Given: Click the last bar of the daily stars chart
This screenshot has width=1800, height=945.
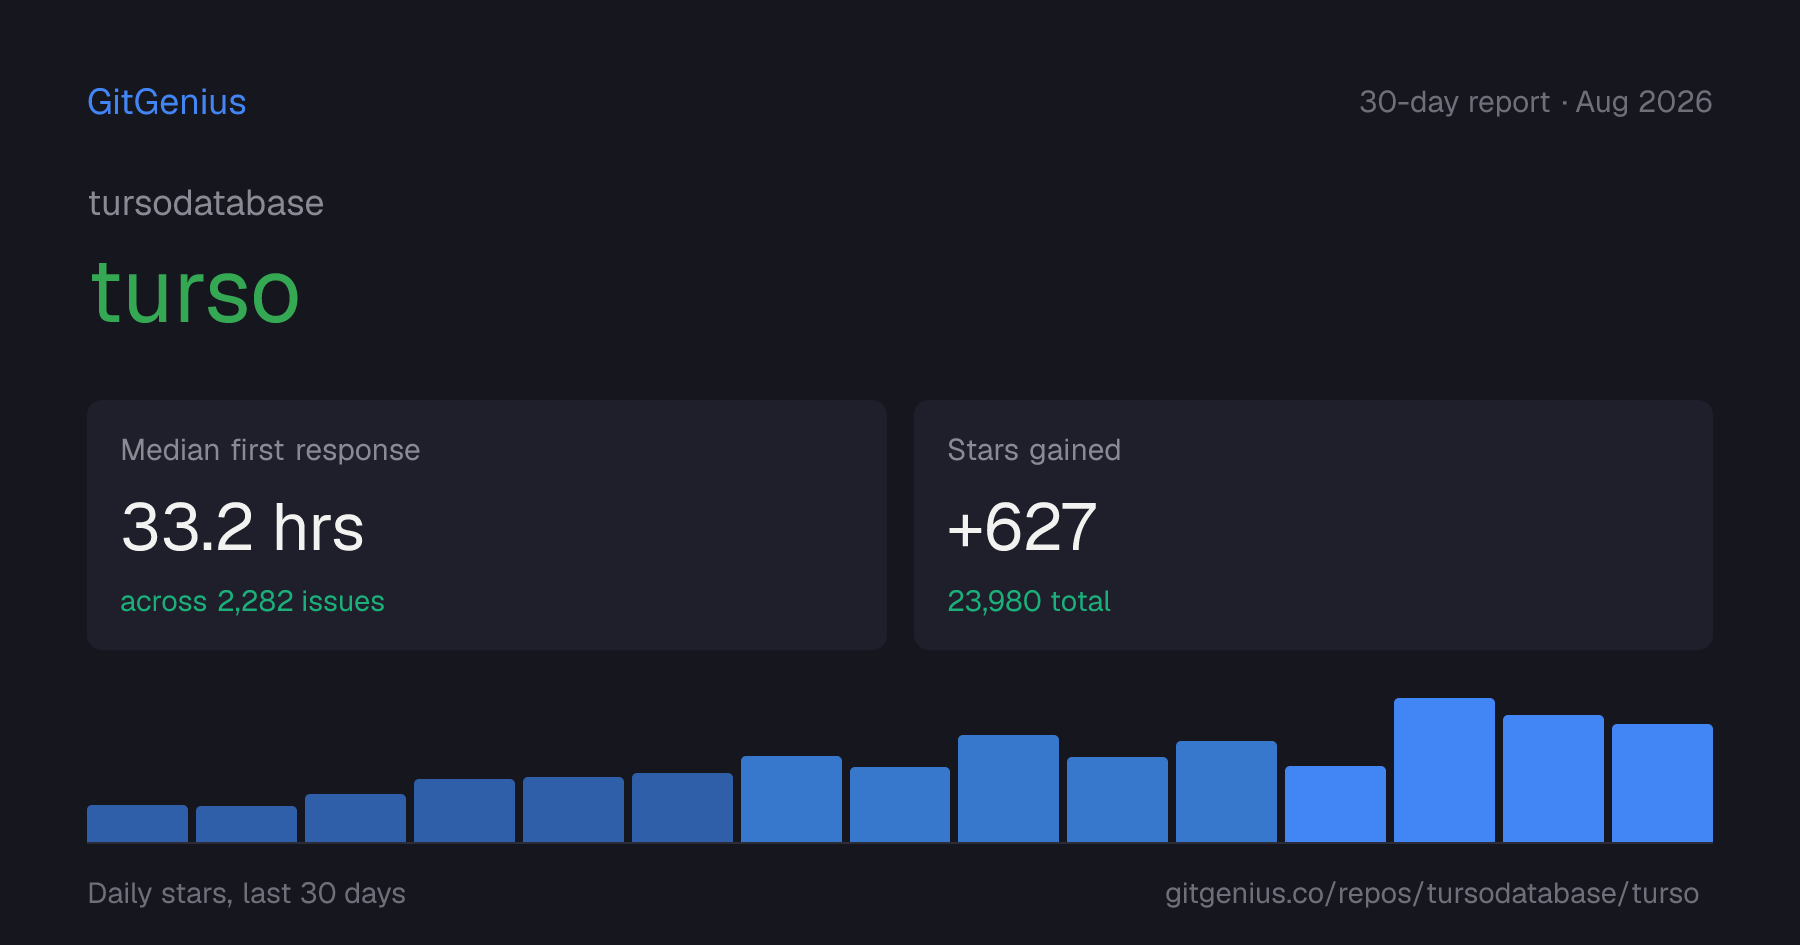Looking at the screenshot, I should click(1662, 783).
